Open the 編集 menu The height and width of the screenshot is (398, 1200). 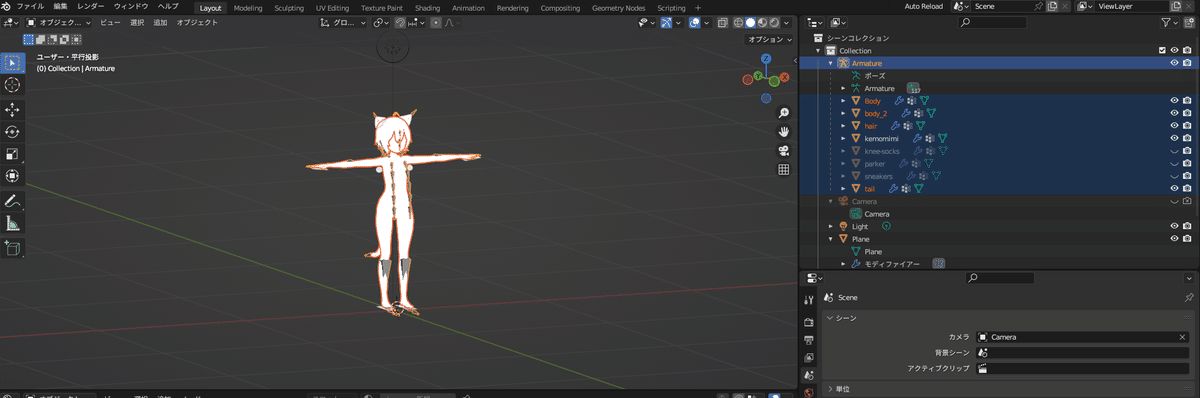coord(61,7)
